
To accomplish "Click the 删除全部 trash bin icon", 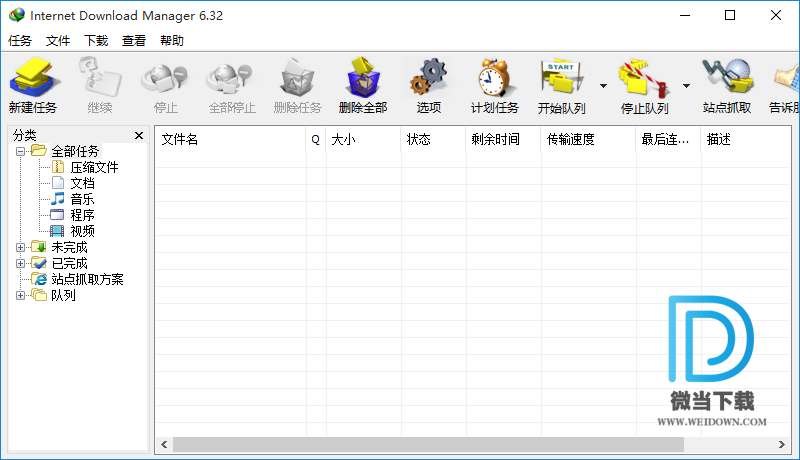I will click(363, 78).
